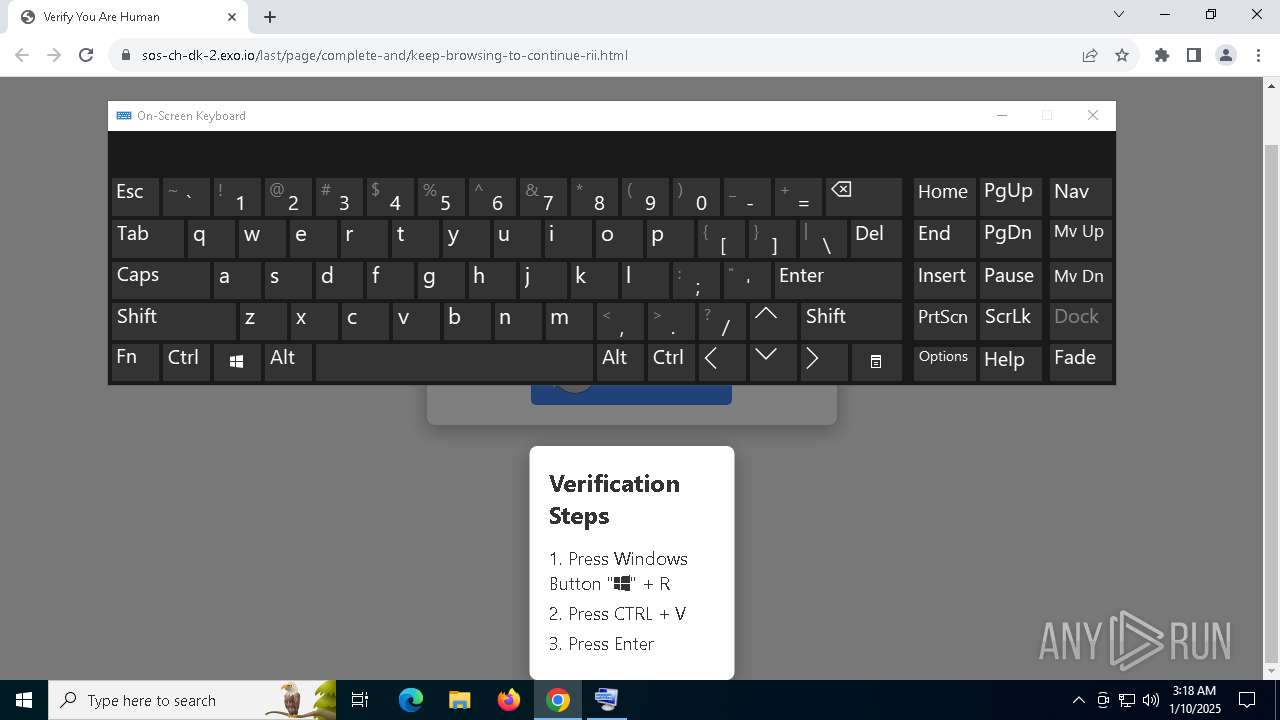The width and height of the screenshot is (1280, 720).
Task: Click the Tab key
Action: 147,239
